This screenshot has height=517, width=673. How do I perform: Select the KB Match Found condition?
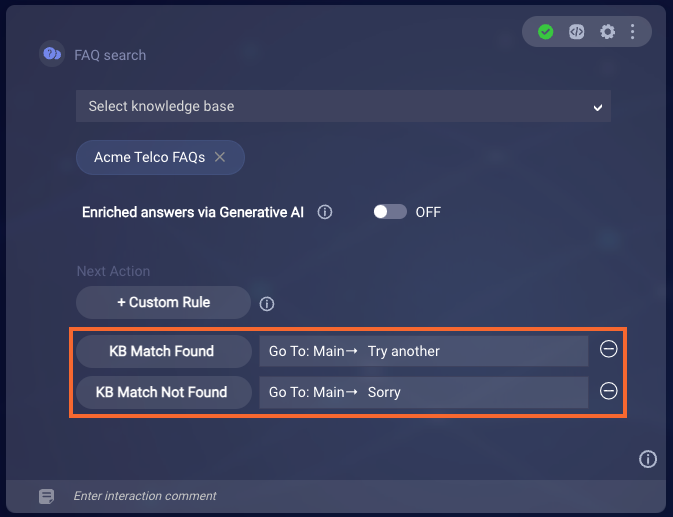pos(164,351)
